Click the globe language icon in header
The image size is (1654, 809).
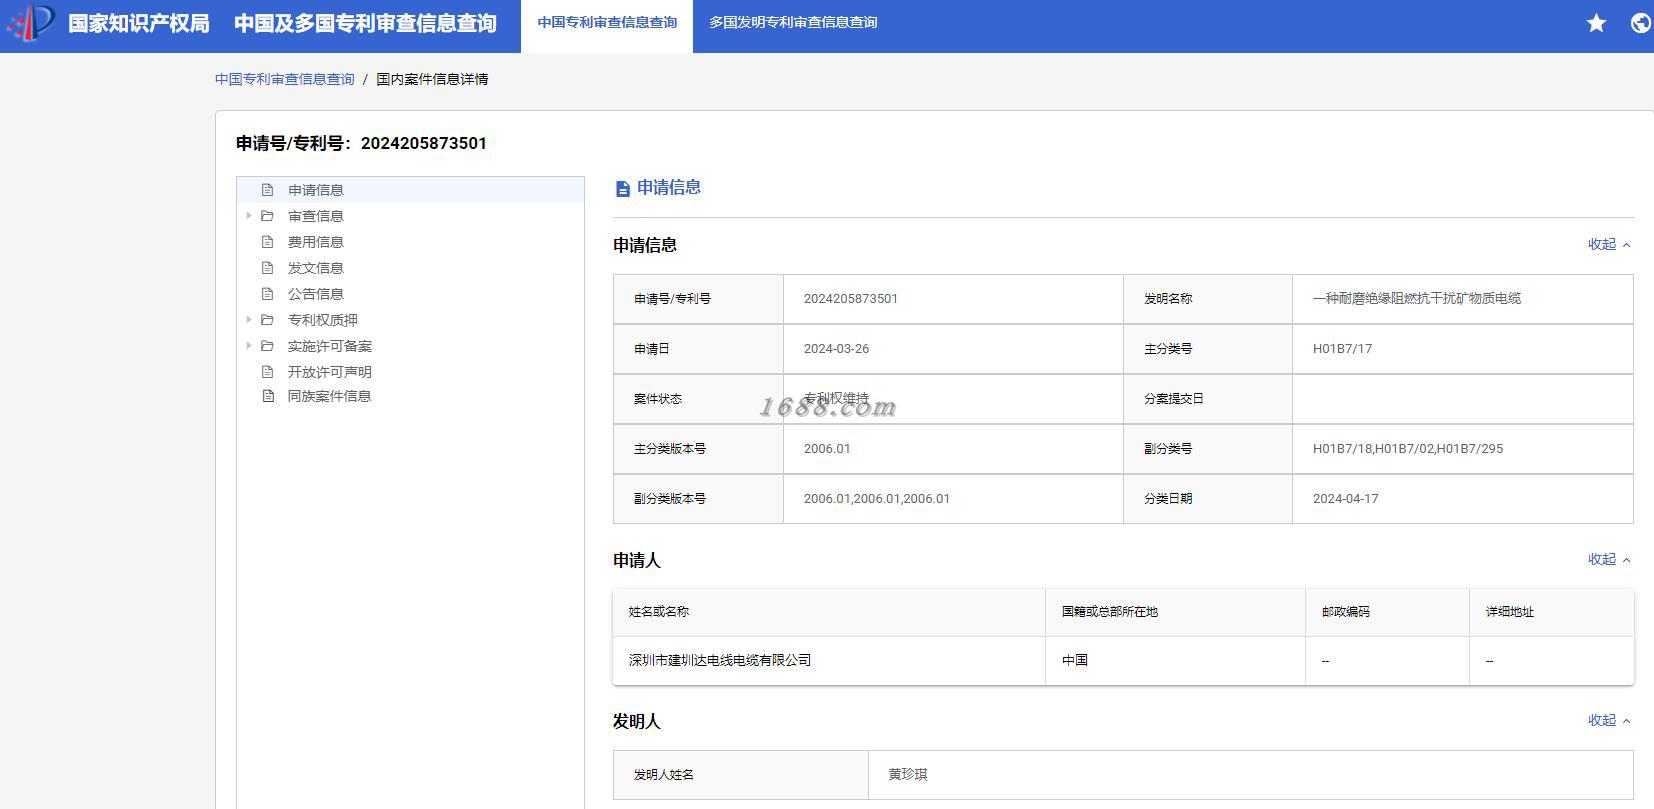(x=1641, y=23)
